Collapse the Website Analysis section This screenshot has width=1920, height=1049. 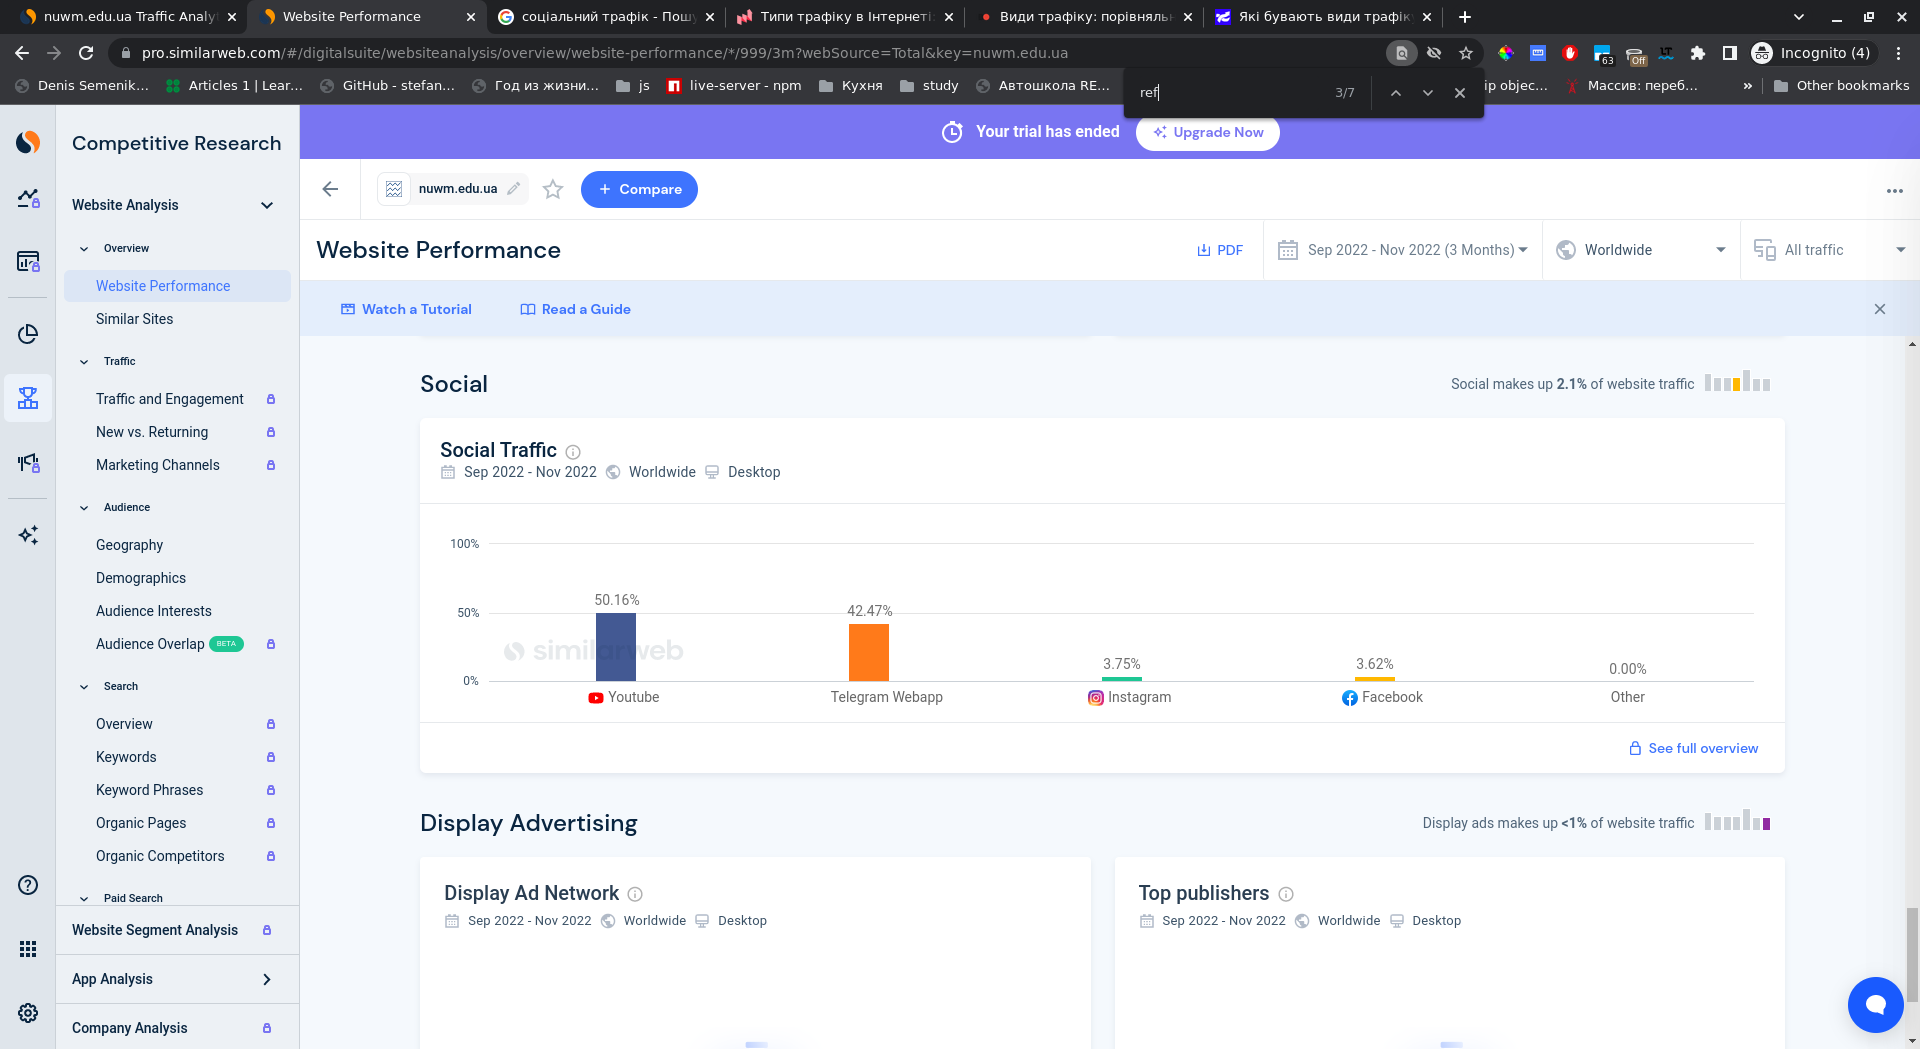[x=267, y=205]
